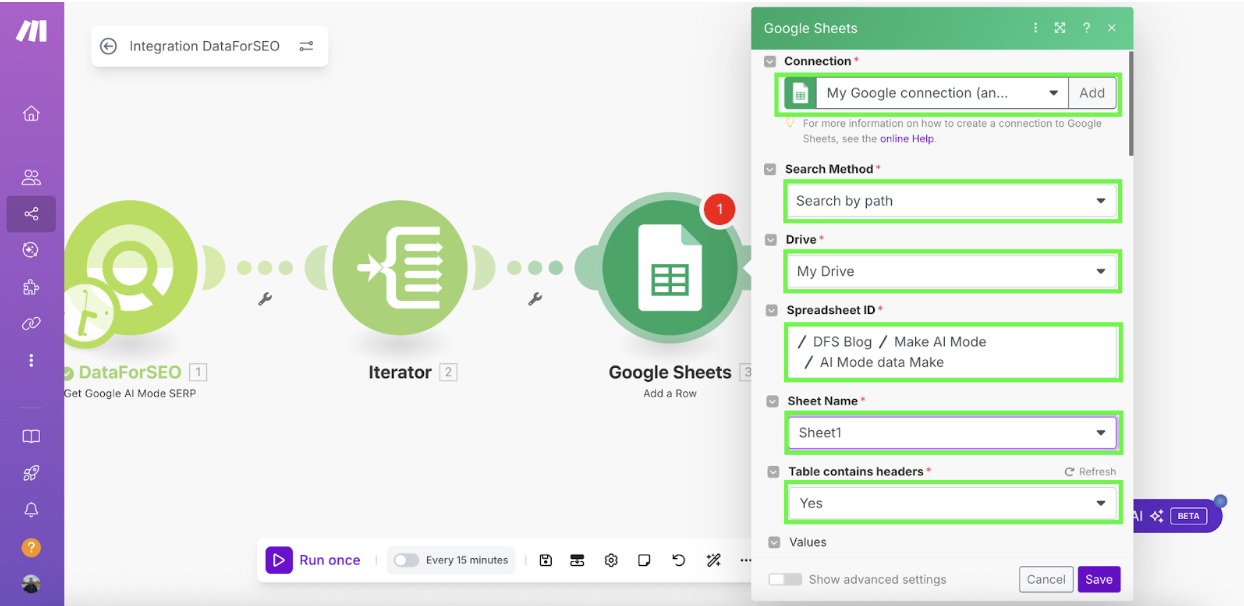Image resolution: width=1244 pixels, height=606 pixels.
Task: Toggle map checkbox beside Spreadsheet ID
Action: [x=772, y=310]
